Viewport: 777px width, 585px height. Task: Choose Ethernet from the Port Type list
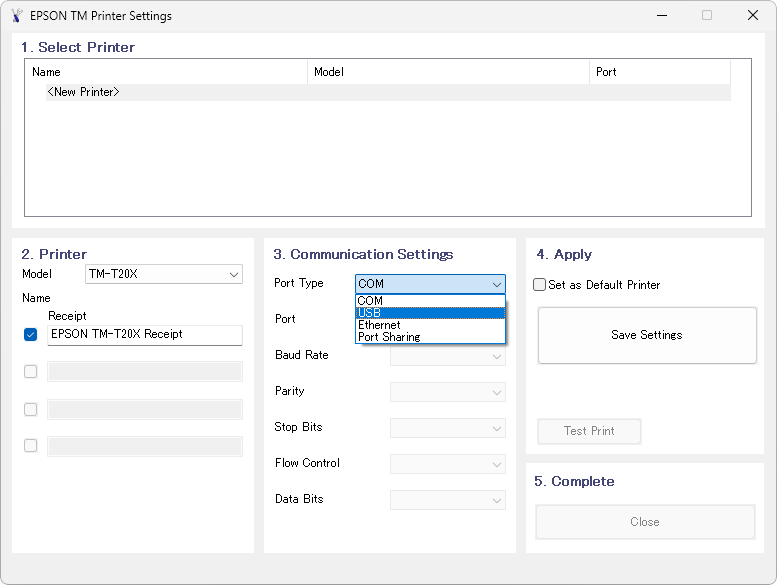(430, 325)
